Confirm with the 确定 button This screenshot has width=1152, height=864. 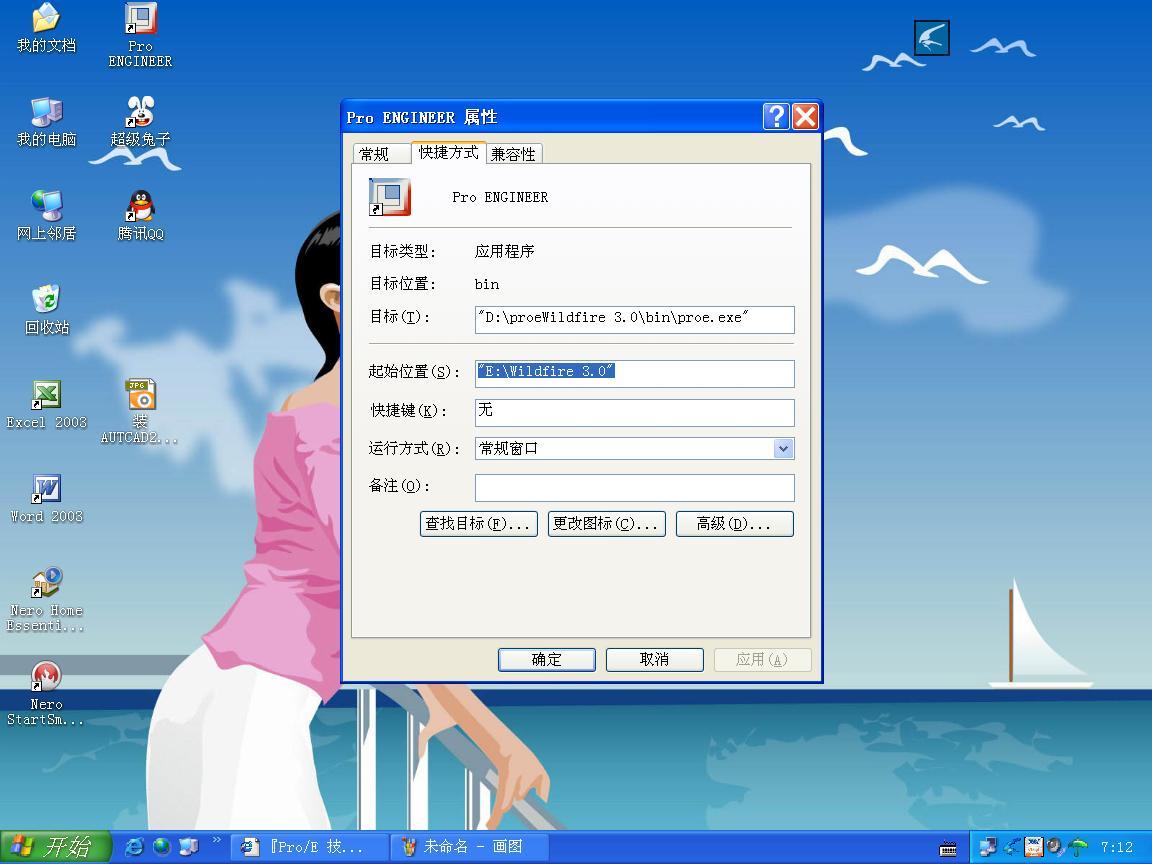[547, 660]
